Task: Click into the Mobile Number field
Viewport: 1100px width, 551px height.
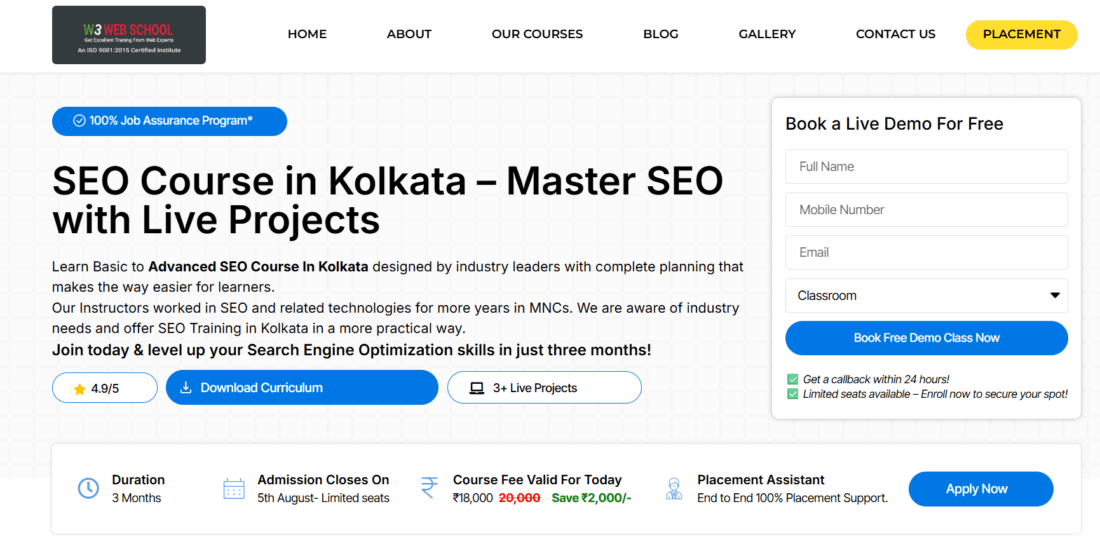Action: tap(926, 210)
